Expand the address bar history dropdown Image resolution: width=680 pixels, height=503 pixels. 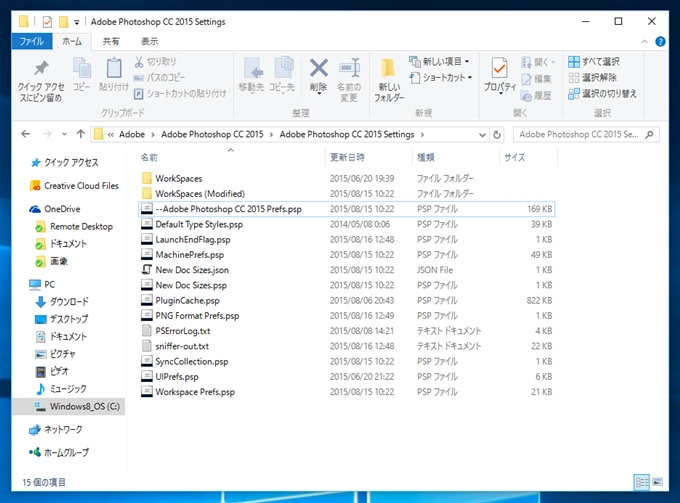[482, 135]
